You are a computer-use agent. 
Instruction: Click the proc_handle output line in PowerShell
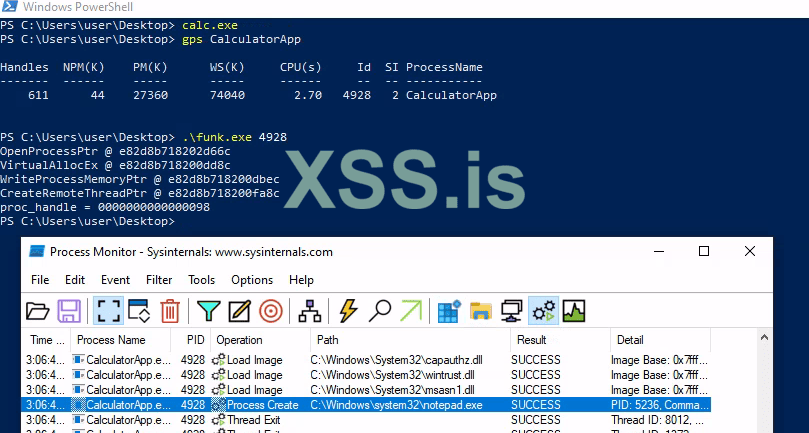click(105, 207)
